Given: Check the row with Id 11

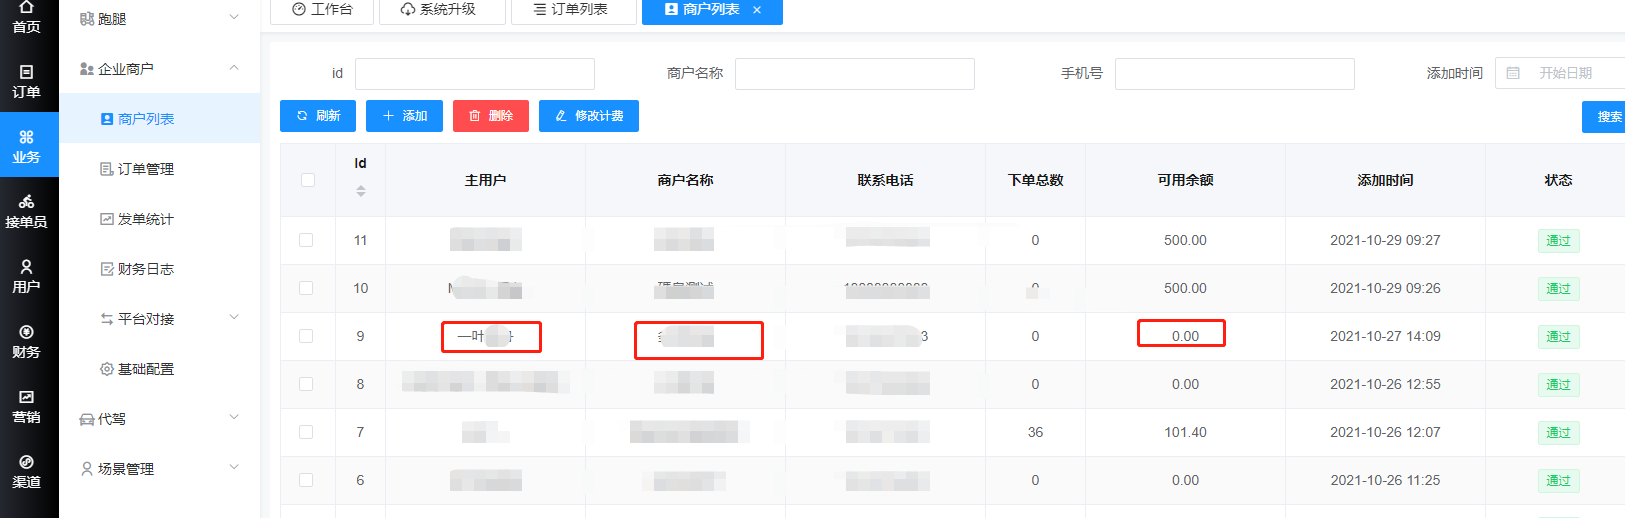Looking at the screenshot, I should pos(306,240).
